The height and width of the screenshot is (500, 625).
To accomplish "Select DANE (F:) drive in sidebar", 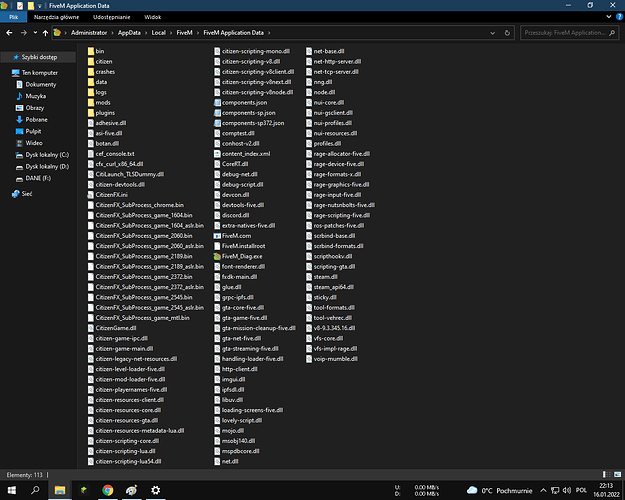I will 38,178.
